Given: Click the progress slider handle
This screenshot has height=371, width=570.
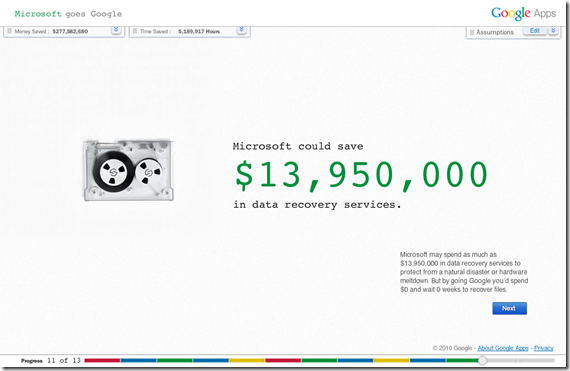Looking at the screenshot, I should pos(482,360).
